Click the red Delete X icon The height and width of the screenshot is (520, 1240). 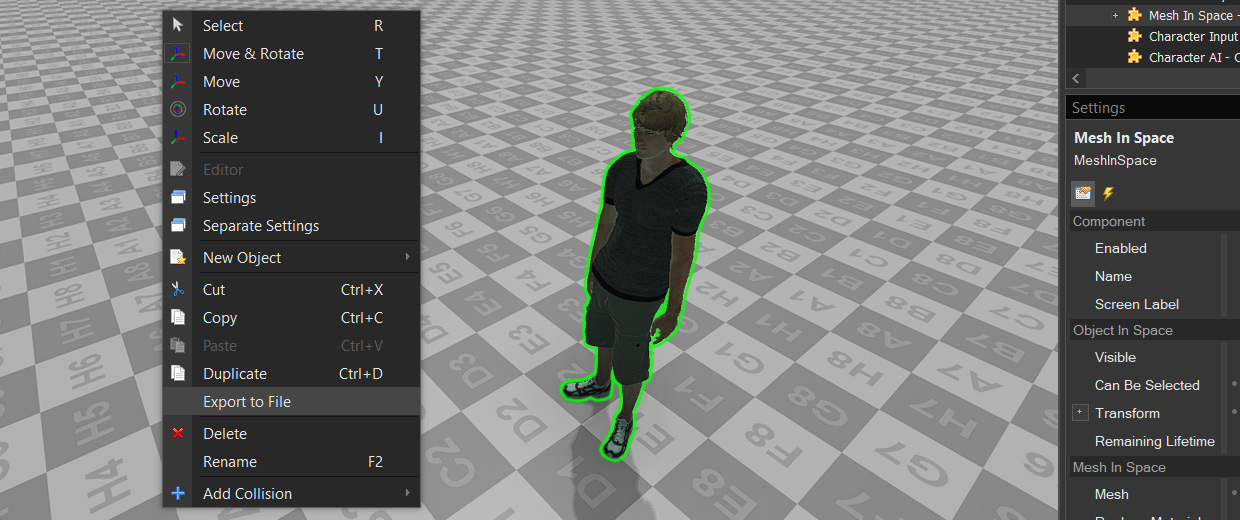pyautogui.click(x=178, y=433)
